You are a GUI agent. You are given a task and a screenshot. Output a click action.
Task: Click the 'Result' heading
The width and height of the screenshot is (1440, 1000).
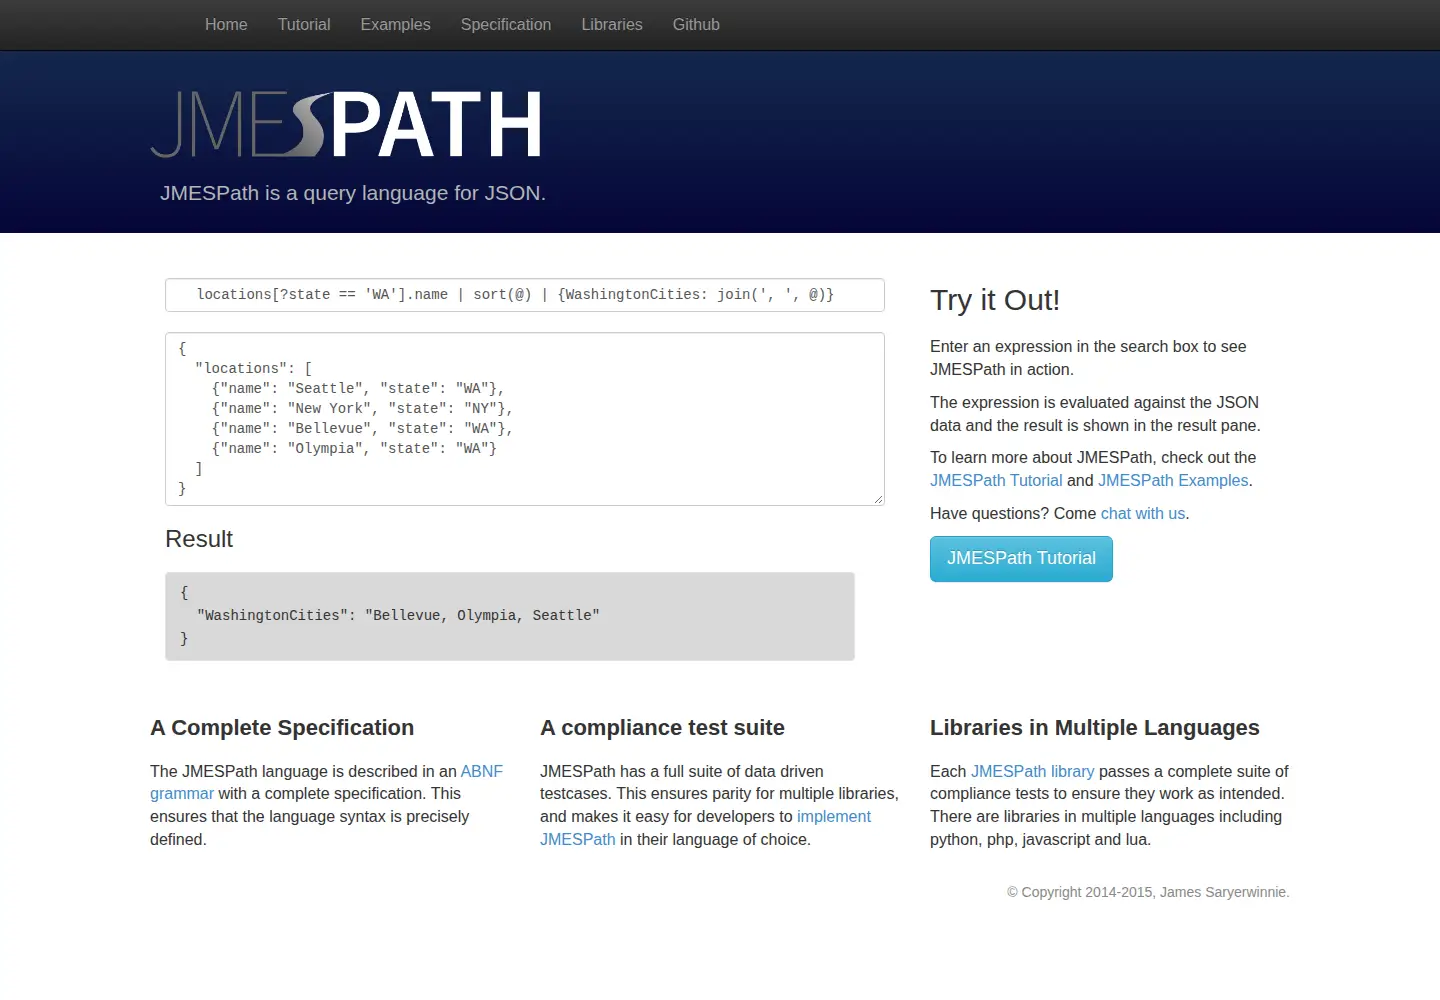tap(199, 539)
